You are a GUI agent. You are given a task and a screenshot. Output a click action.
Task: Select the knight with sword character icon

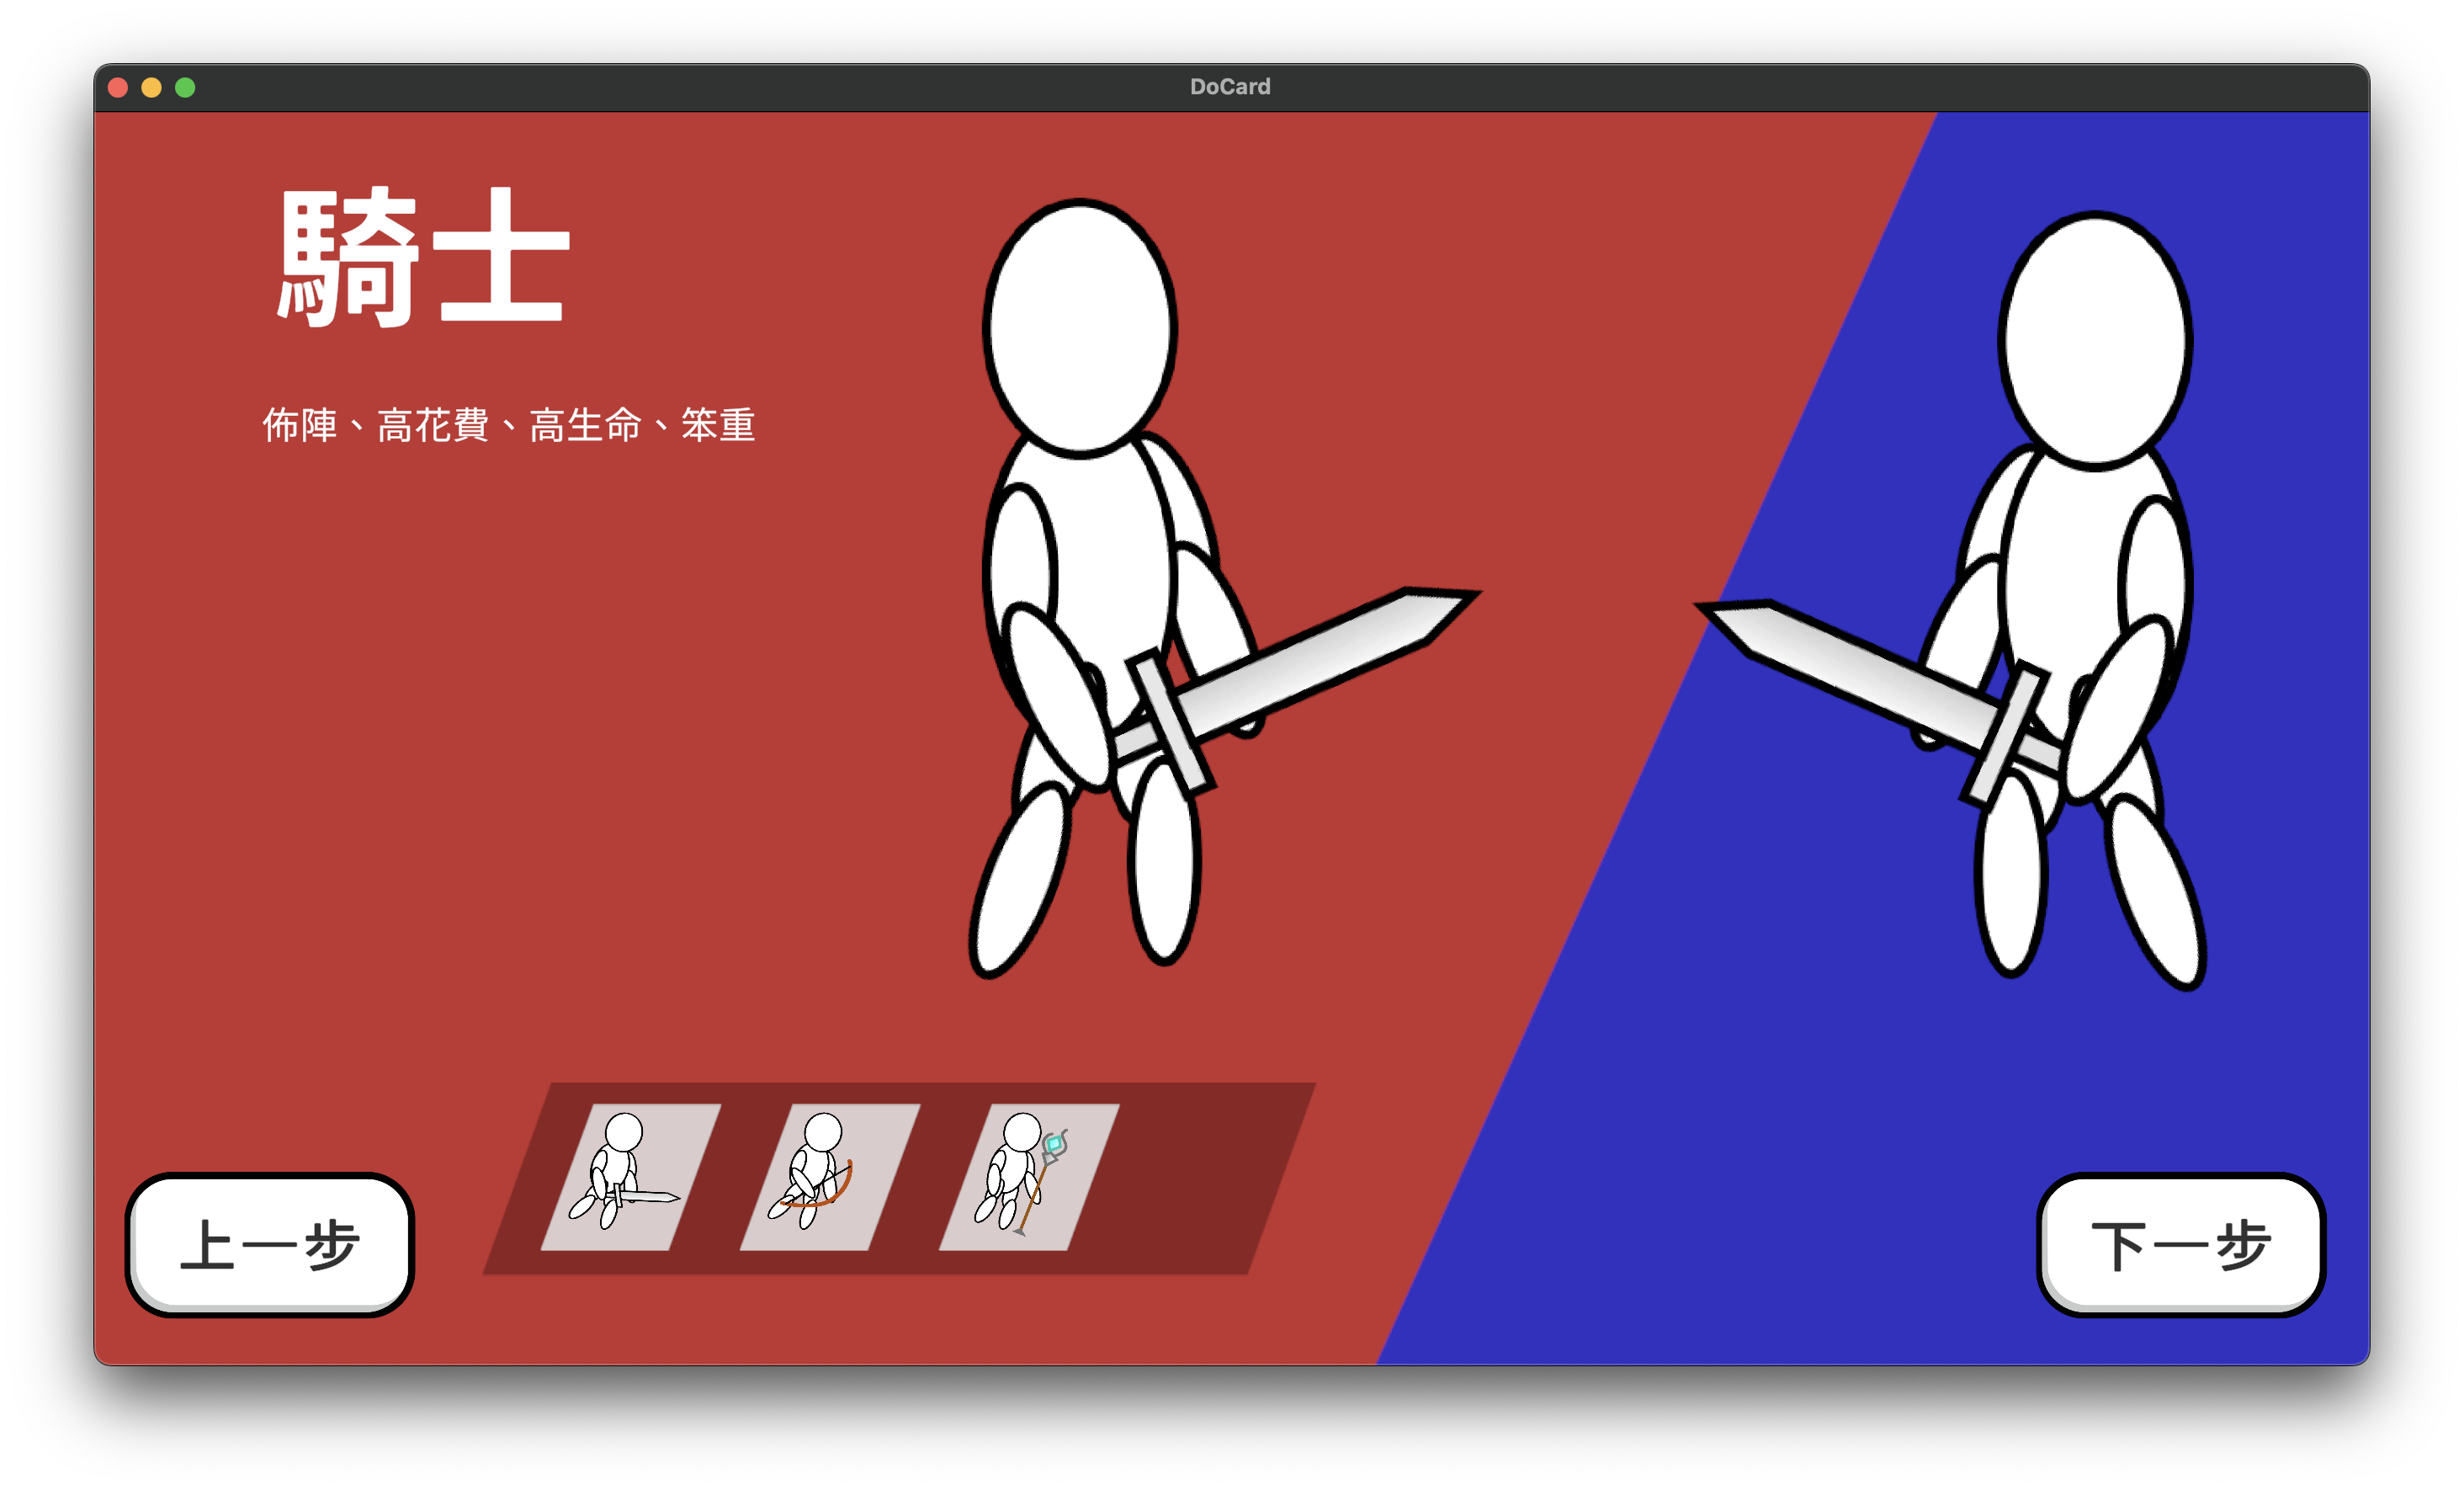pyautogui.click(x=630, y=1176)
